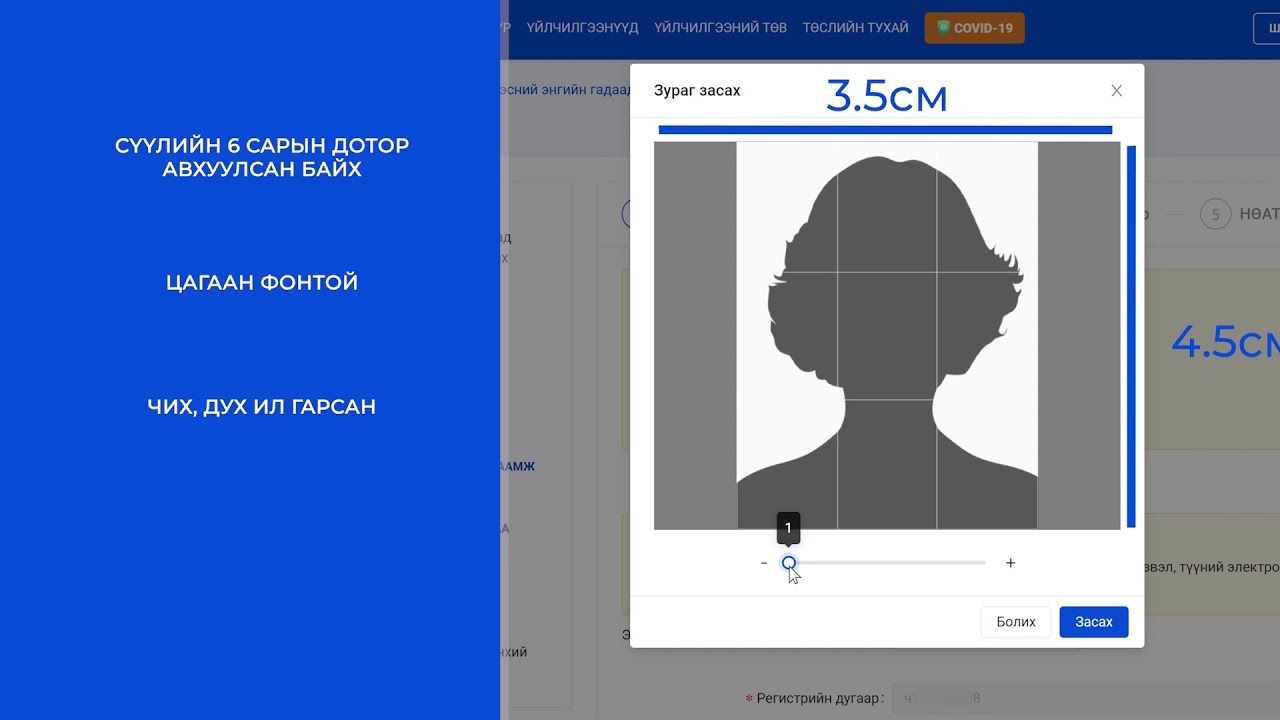Screen dimensions: 1280x720
Task: Click the plus zoom-in icon
Action: tap(1010, 563)
